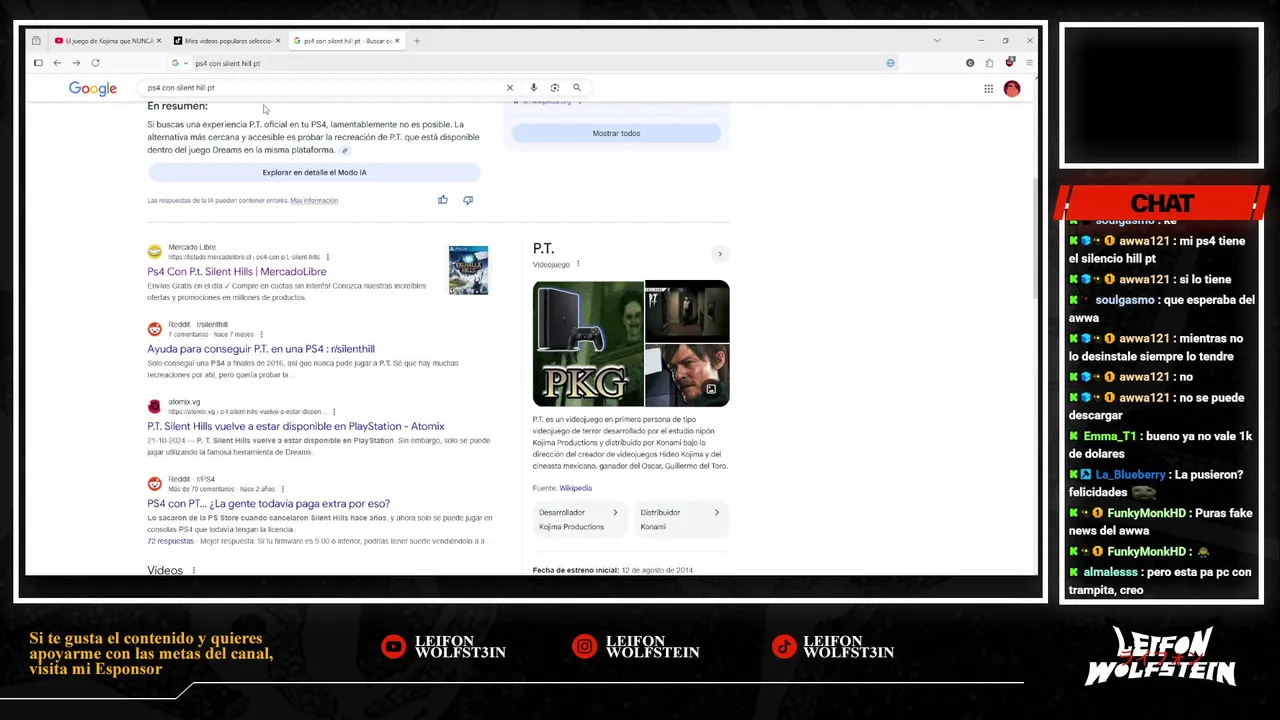This screenshot has height=720, width=1280.
Task: Give thumbs down to AI summary
Action: pos(468,200)
